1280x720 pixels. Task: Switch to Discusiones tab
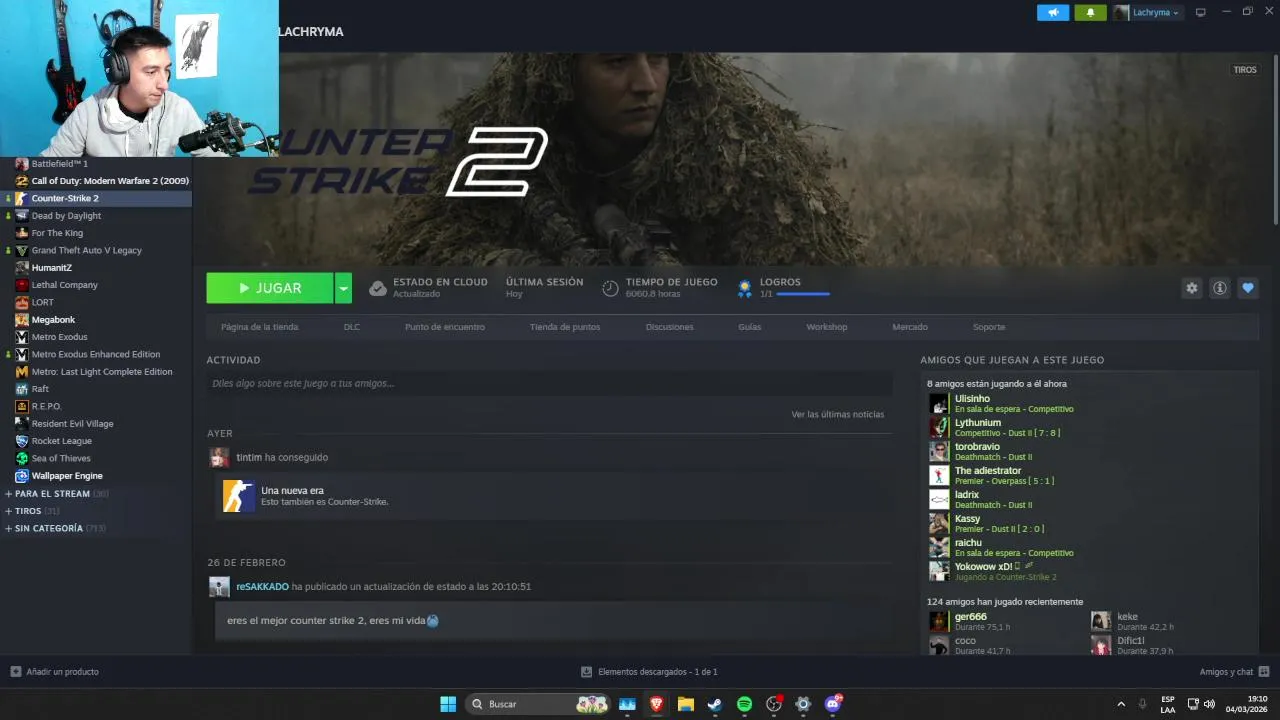point(670,327)
